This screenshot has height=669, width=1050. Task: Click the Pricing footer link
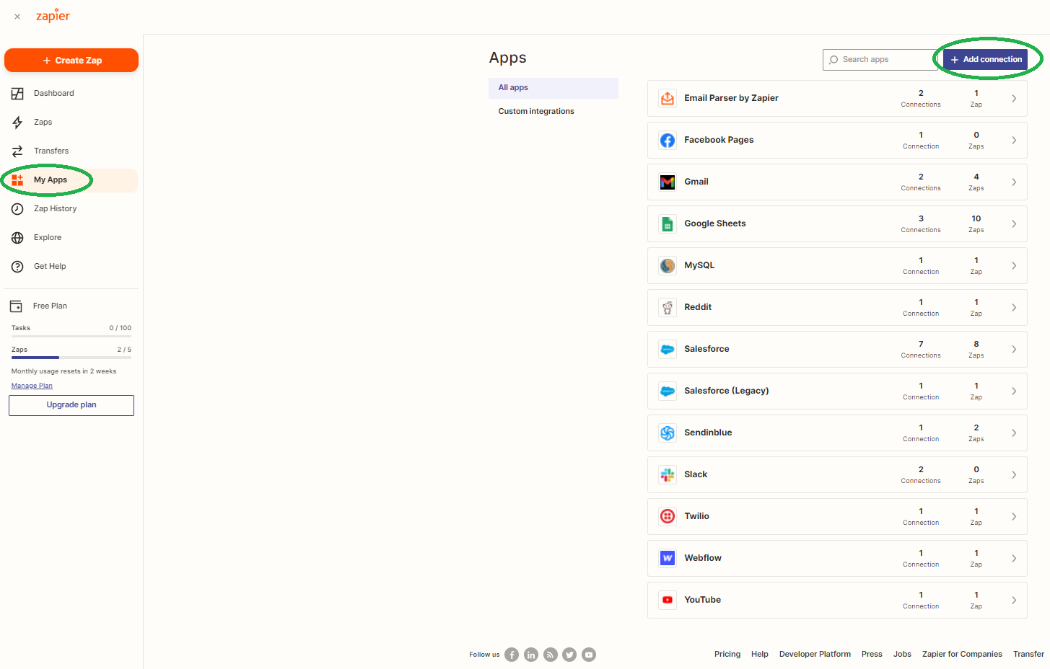point(727,654)
